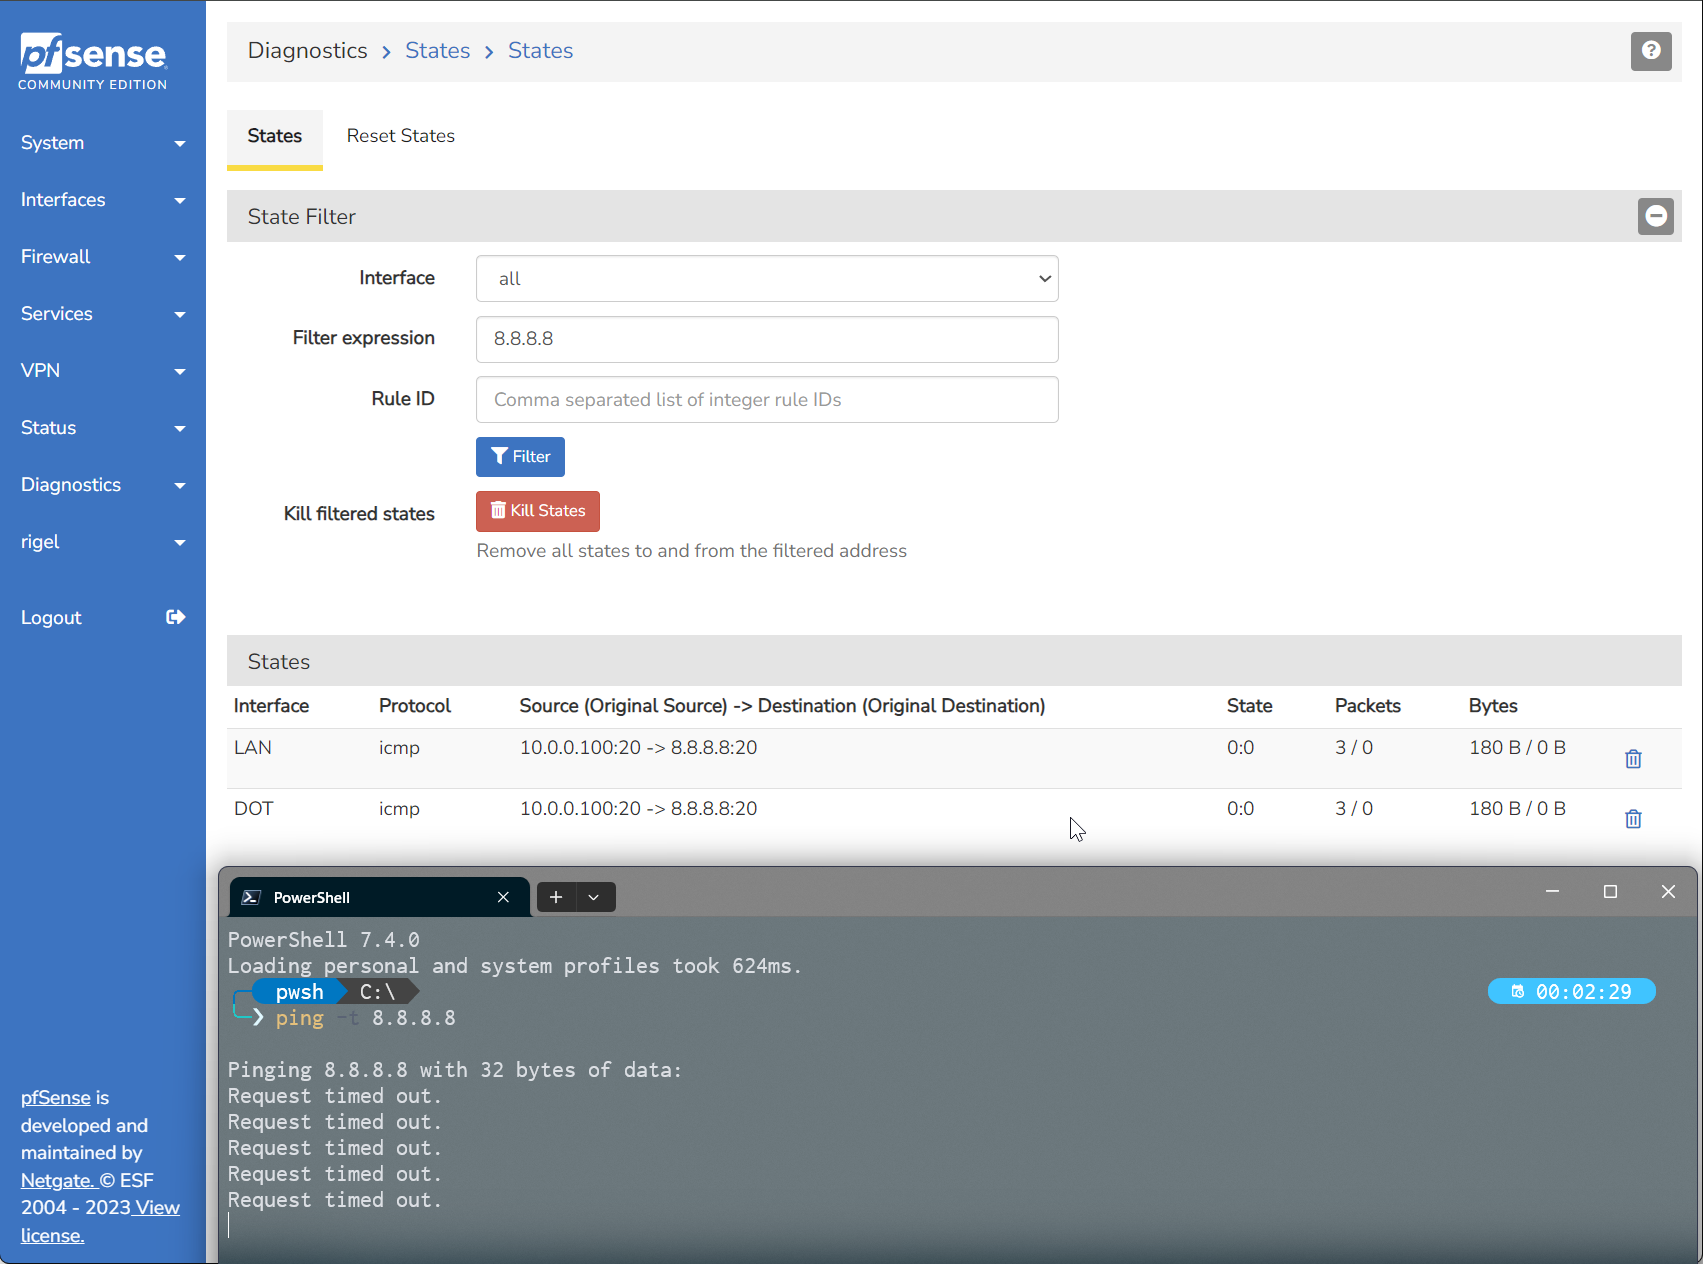Open a new terminal tab with plus

pos(556,897)
